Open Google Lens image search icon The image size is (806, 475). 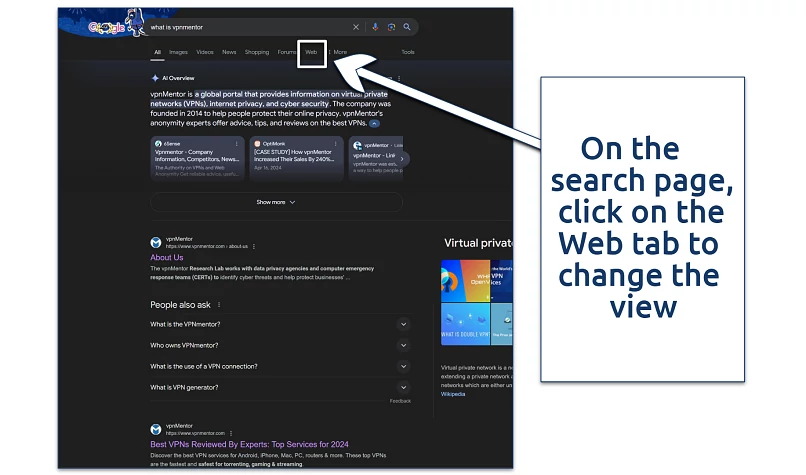[x=391, y=27]
